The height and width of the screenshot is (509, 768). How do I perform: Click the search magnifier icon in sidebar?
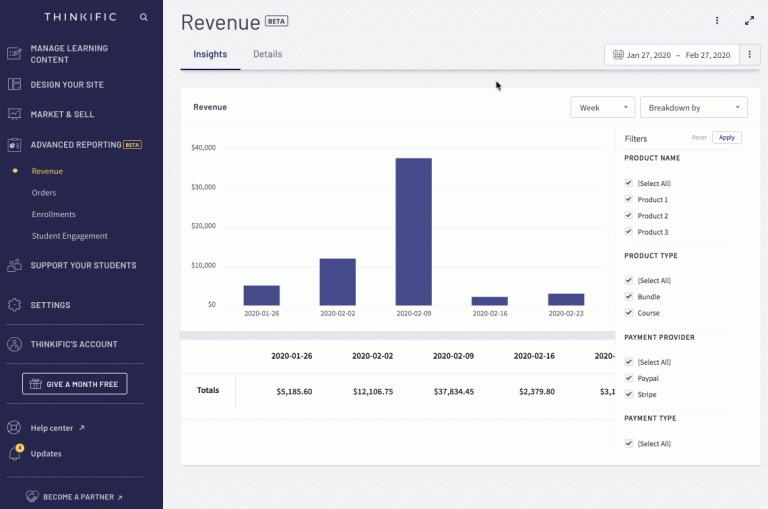[x=144, y=17]
